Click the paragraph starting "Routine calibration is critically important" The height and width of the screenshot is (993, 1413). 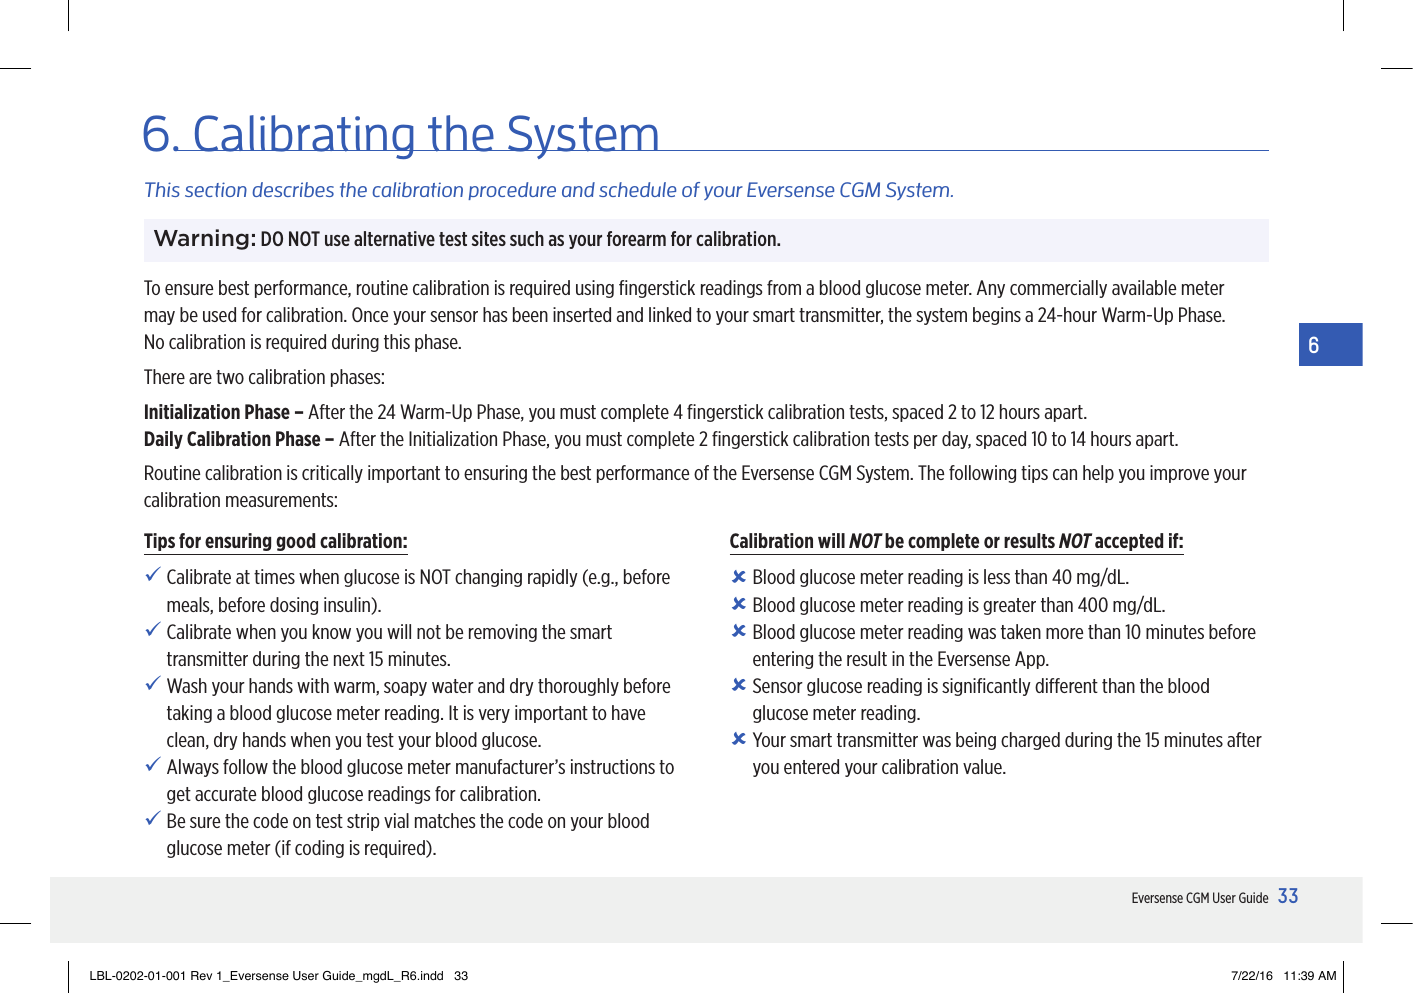(695, 486)
